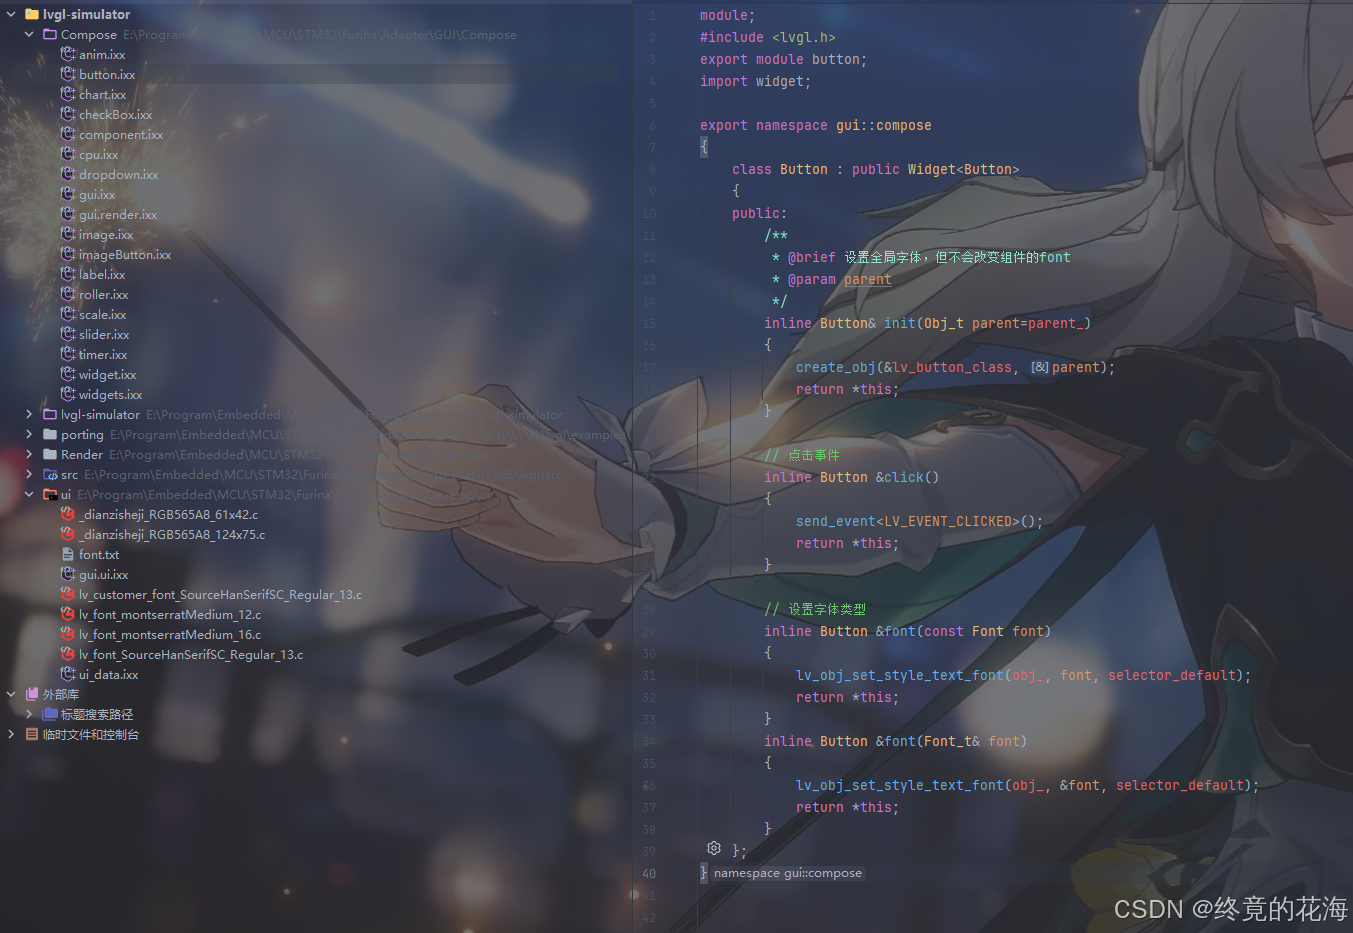
Task: Click the component.ixx file icon
Action: 68,134
